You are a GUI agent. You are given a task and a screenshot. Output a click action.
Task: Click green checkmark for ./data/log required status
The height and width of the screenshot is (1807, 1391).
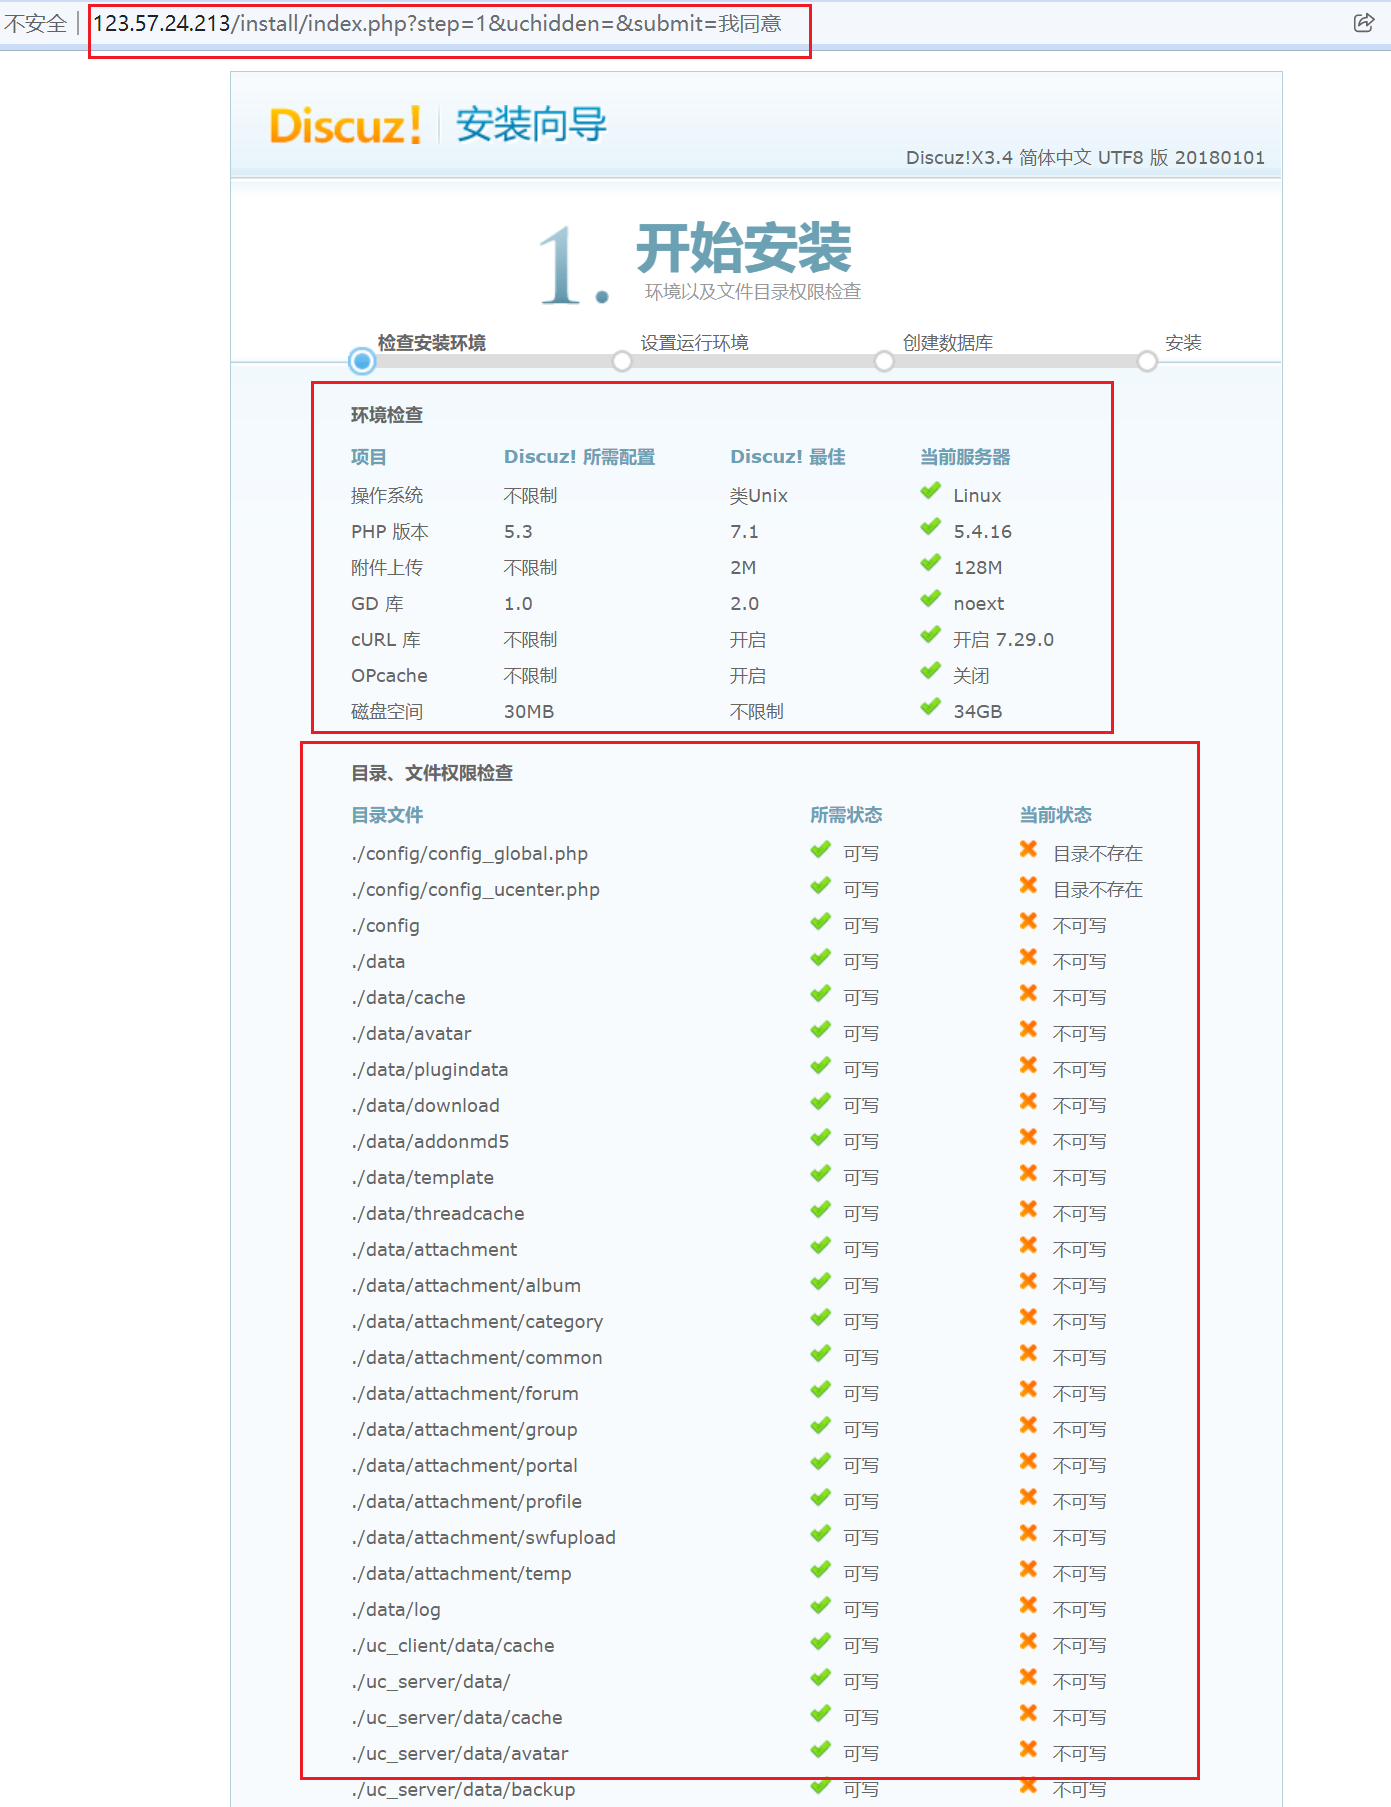point(821,1606)
